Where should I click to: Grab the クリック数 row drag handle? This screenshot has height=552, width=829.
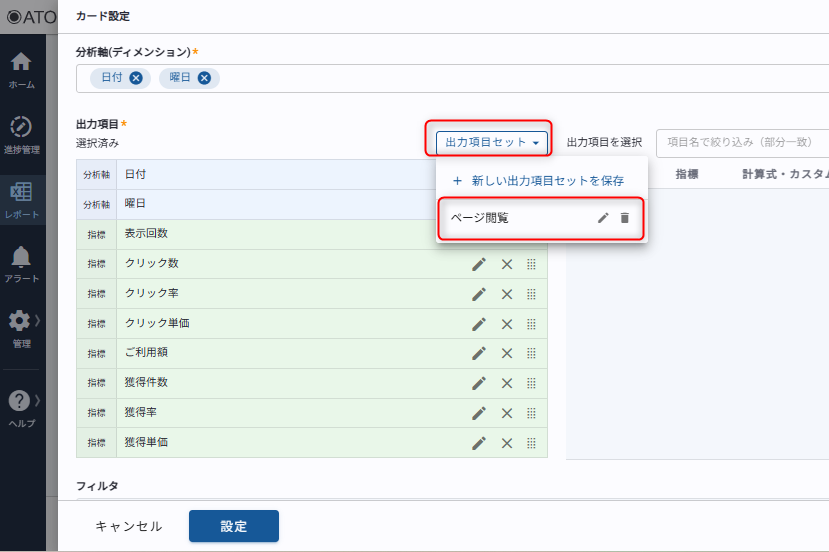531,264
